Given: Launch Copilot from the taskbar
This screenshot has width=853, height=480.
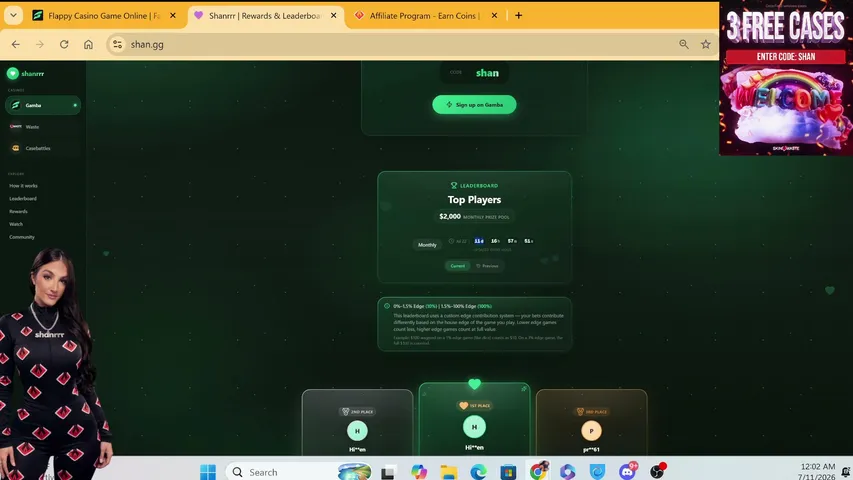Looking at the screenshot, I should 419,472.
